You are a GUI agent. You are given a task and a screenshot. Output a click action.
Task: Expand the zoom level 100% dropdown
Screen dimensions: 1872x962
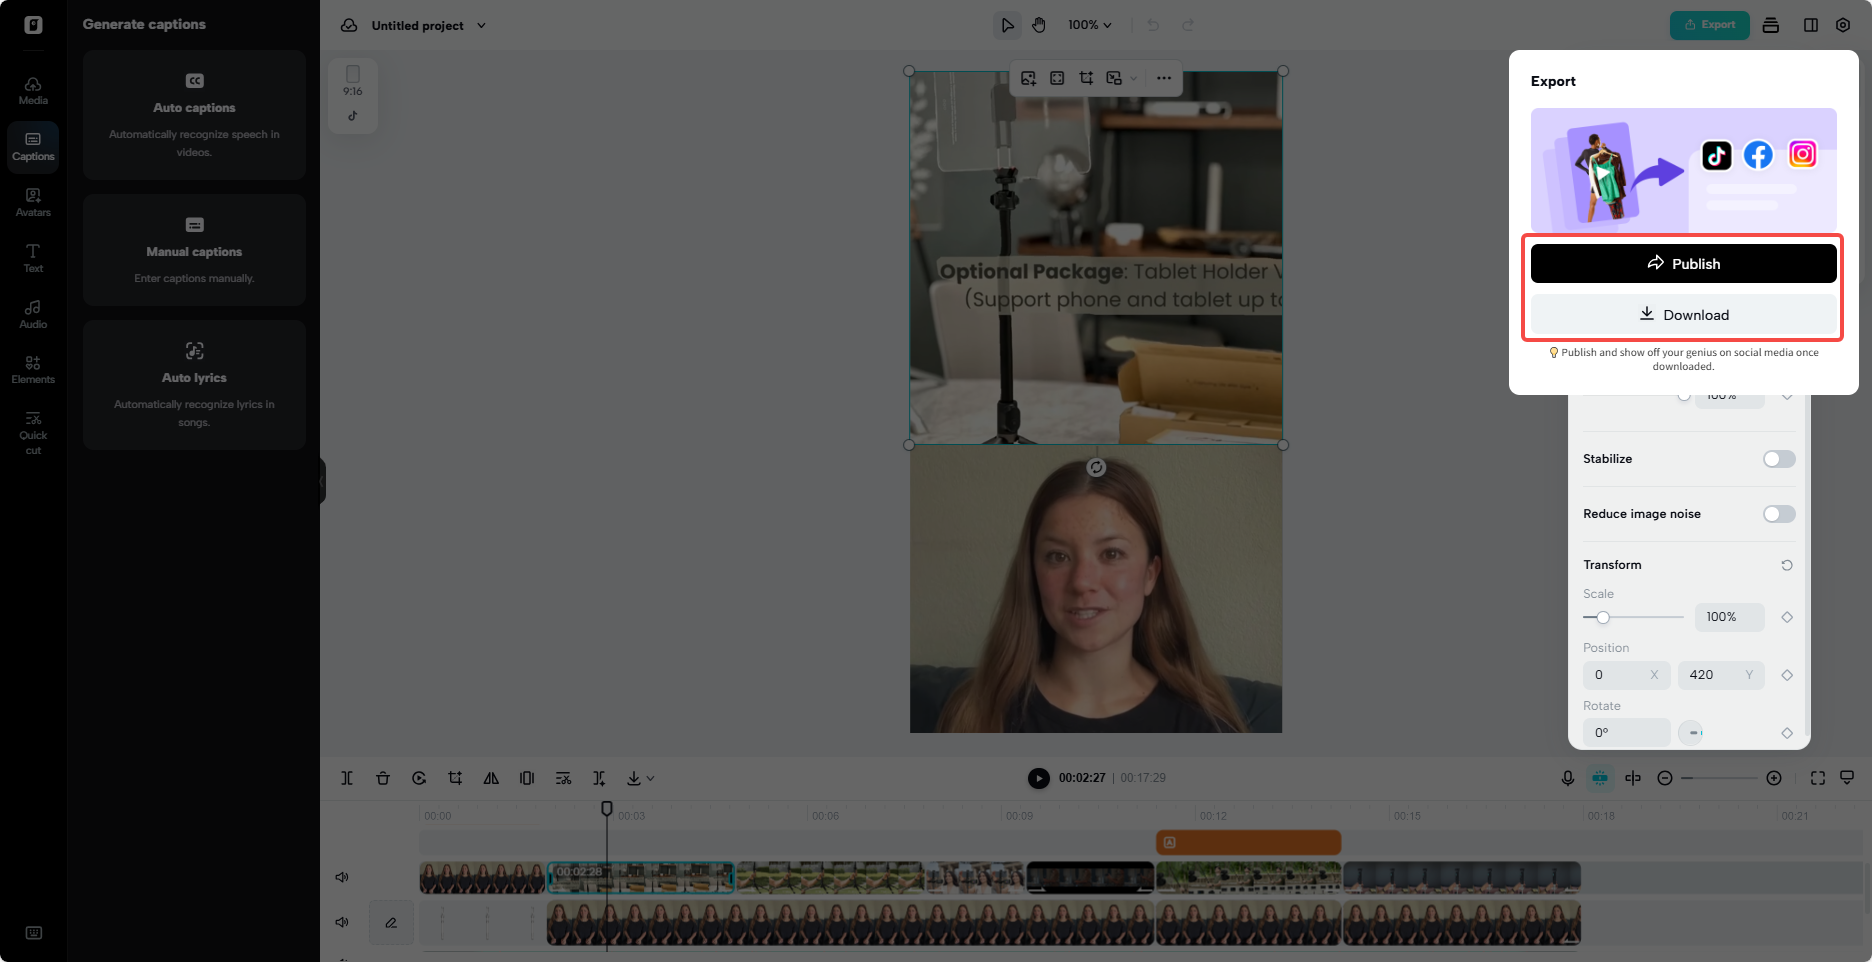point(1088,25)
